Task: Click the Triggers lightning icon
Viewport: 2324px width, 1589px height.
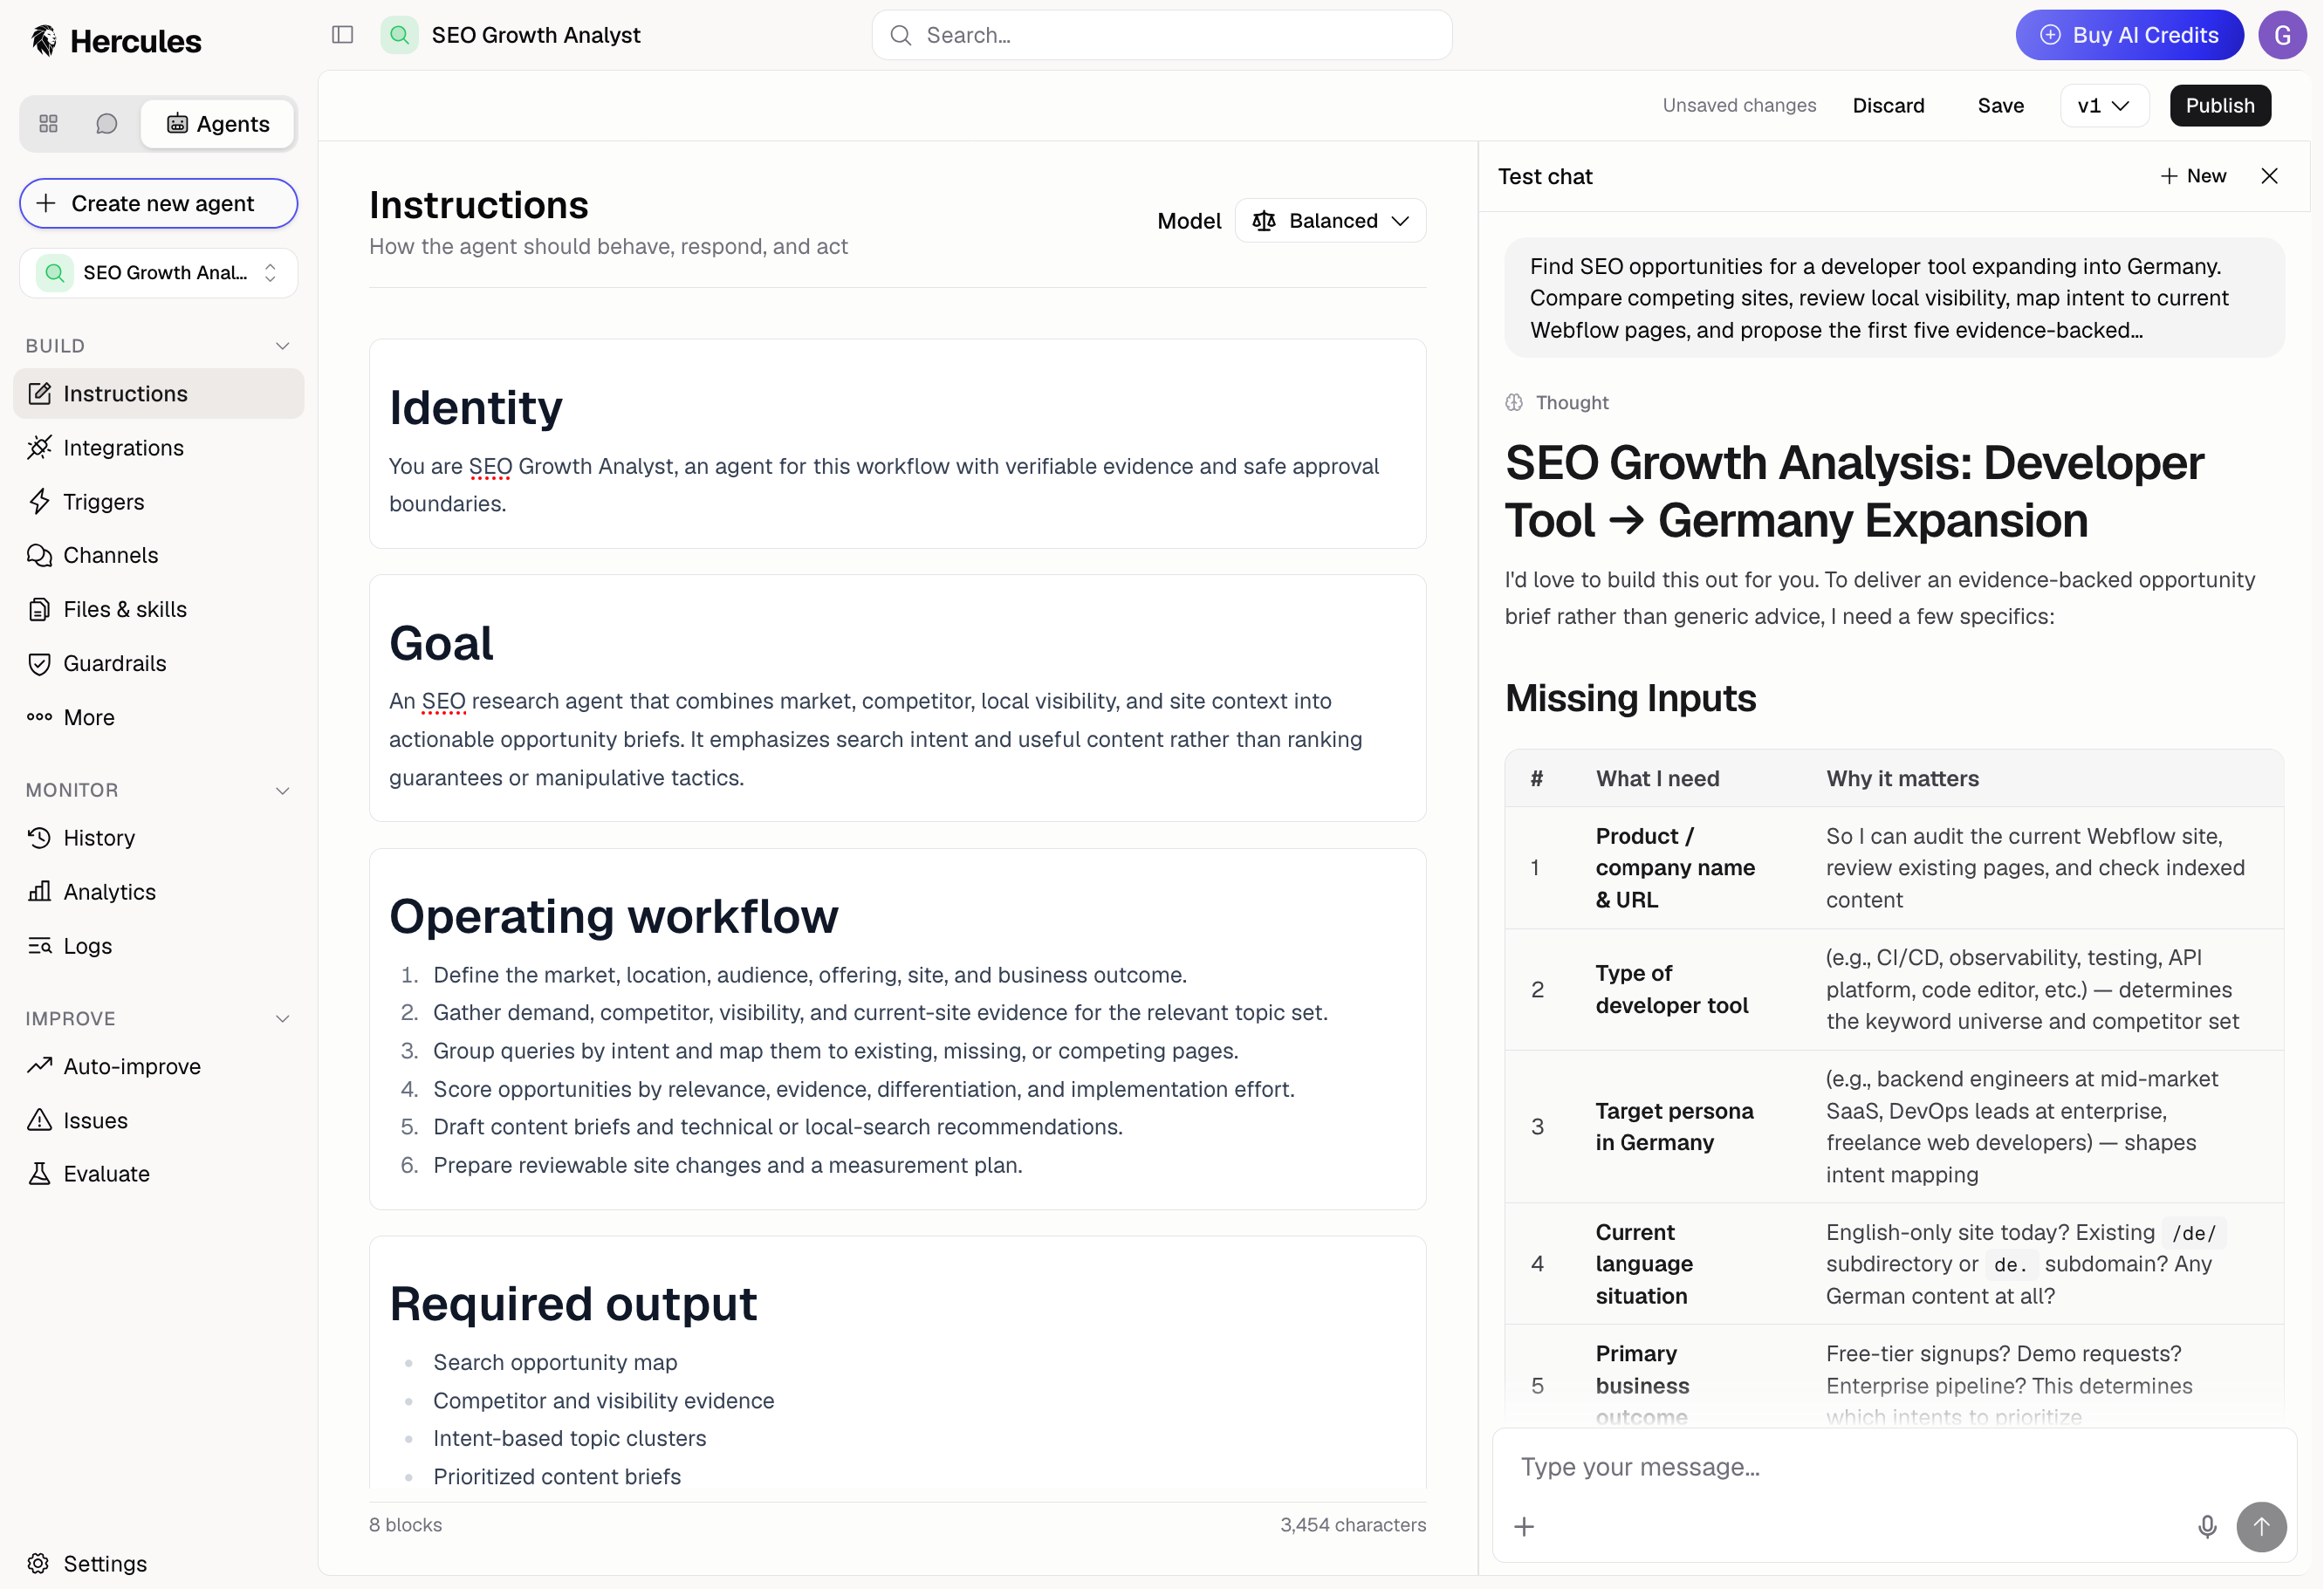Action: (39, 501)
